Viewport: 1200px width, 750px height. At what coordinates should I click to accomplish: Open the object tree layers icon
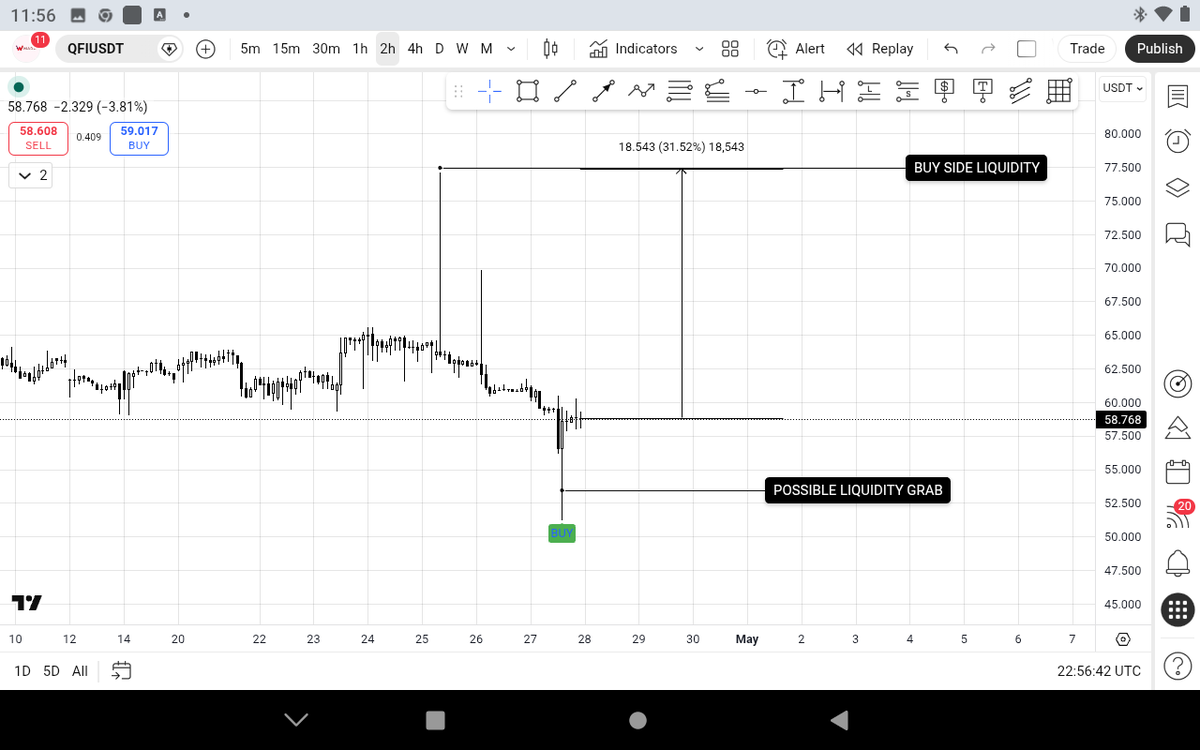tap(1177, 188)
